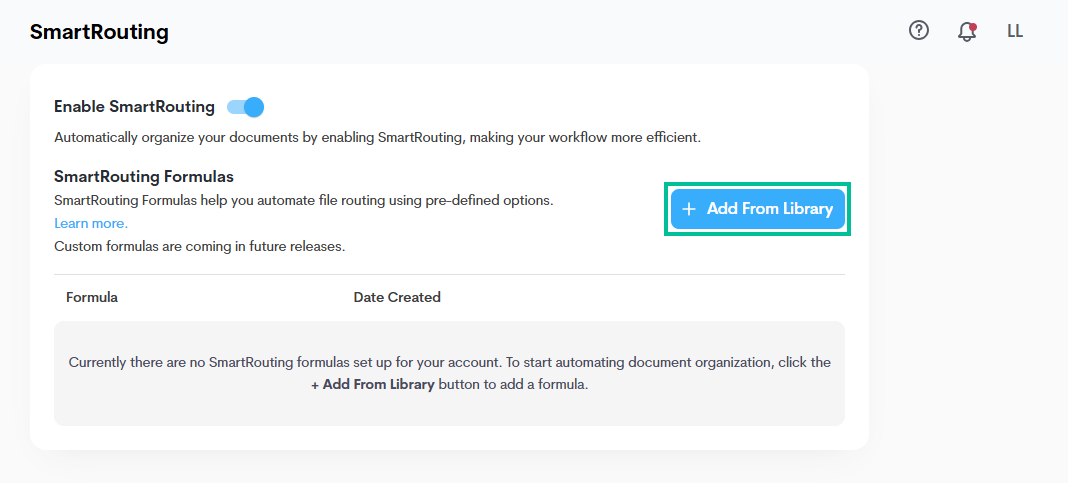The height and width of the screenshot is (483, 1068).
Task: Click the SmartRouting page title
Action: [x=99, y=32]
